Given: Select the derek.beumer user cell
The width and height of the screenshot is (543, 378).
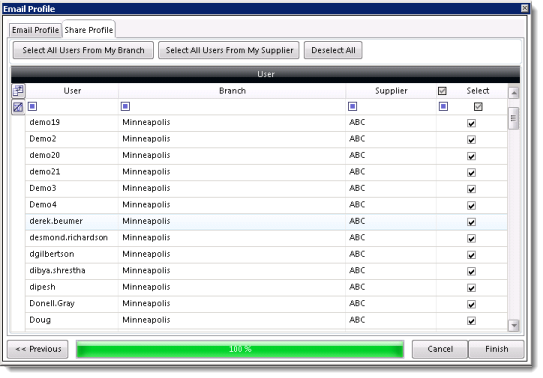Looking at the screenshot, I should click(72, 221).
